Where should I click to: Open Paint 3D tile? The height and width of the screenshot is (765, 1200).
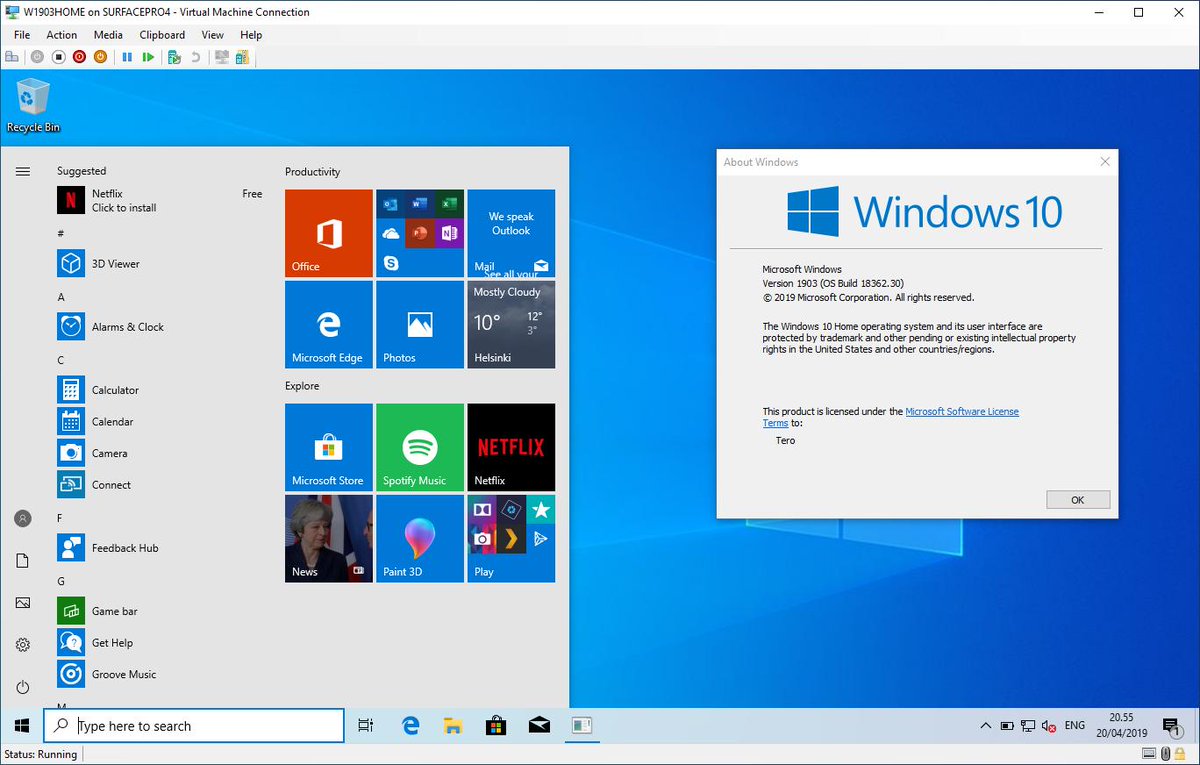[419, 538]
